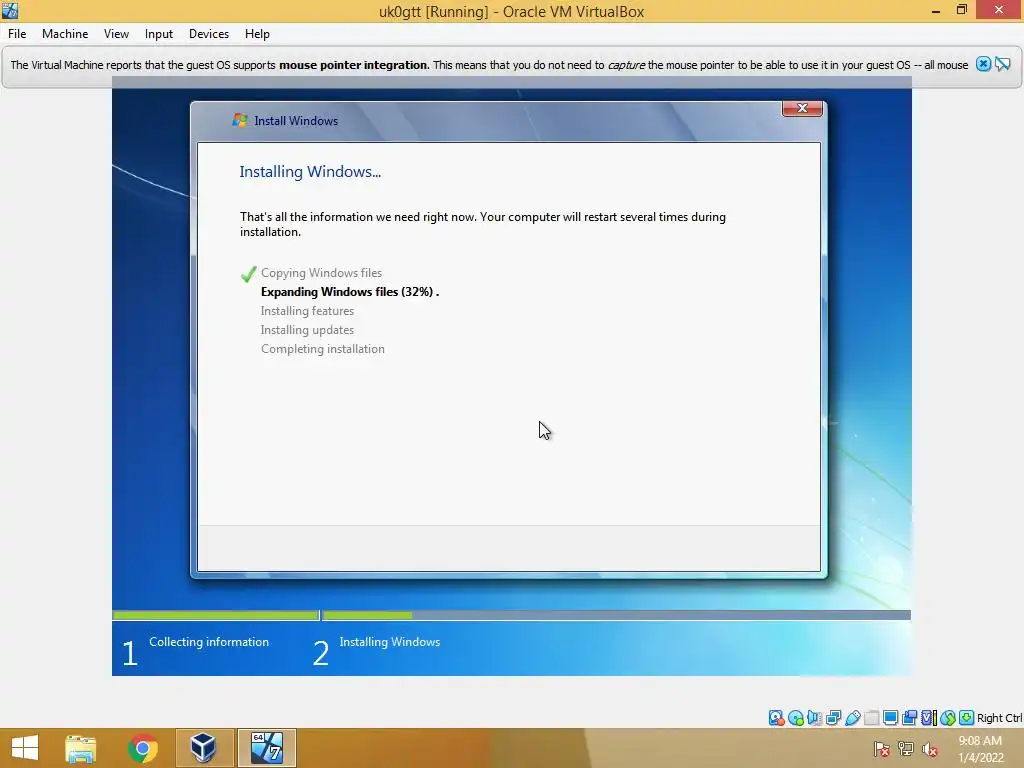This screenshot has height=768, width=1024.
Task: Open the Input menu
Action: (159, 34)
